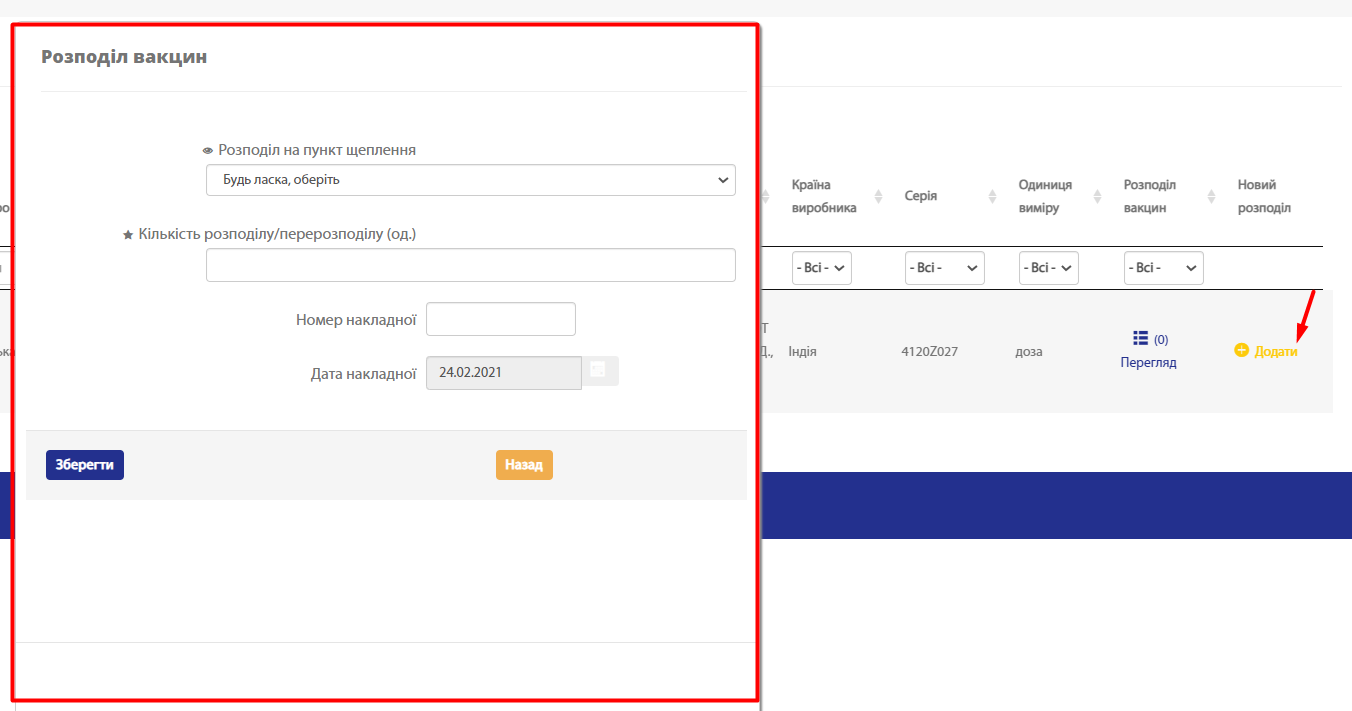The width and height of the screenshot is (1352, 711).
Task: Focus the Номер накладної text field
Action: coord(500,320)
